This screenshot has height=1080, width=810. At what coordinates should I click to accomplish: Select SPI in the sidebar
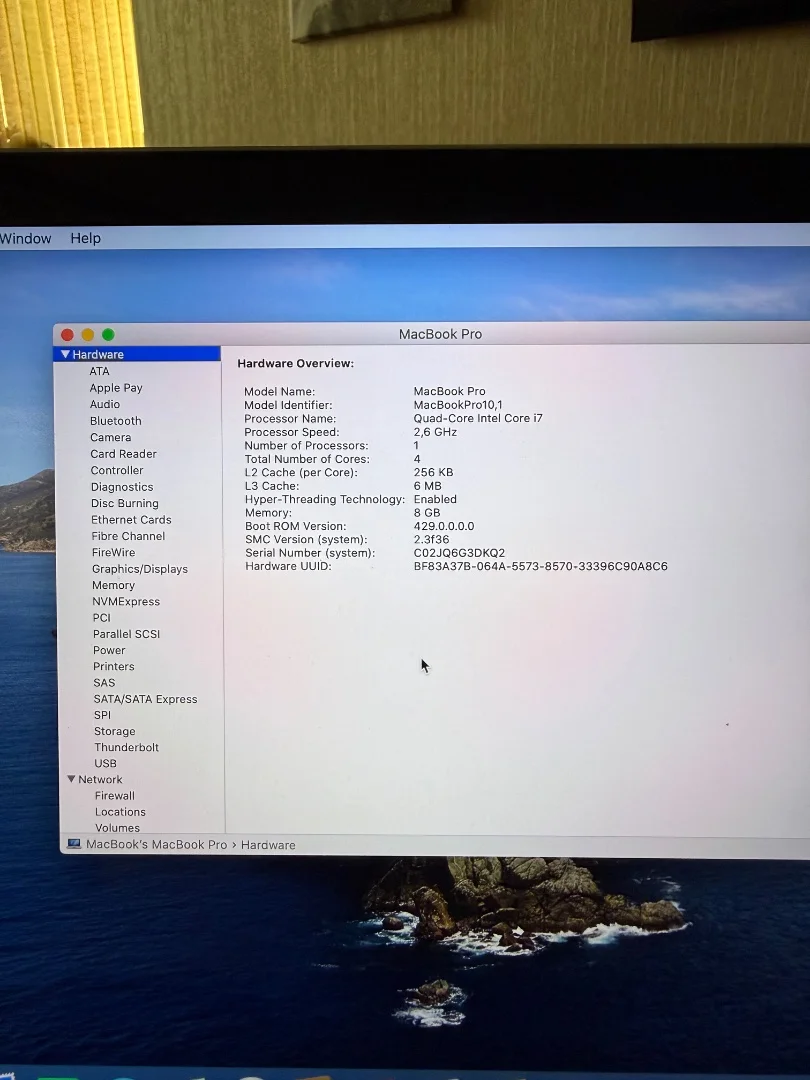pos(102,715)
